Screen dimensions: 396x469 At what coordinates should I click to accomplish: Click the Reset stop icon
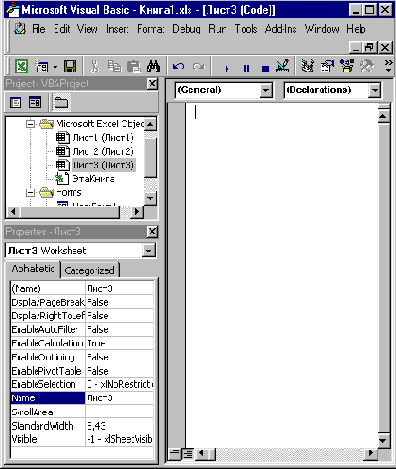265,68
